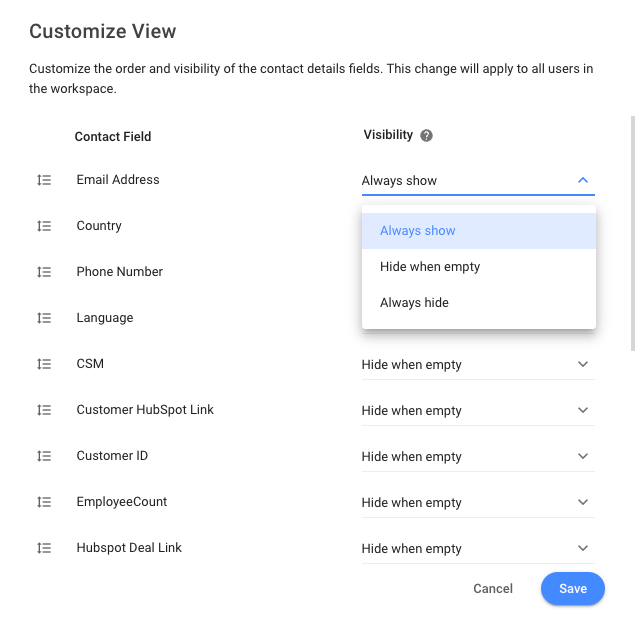Screen dimensions: 635x625
Task: Click the CSM row reorder icon
Action: pyautogui.click(x=44, y=364)
